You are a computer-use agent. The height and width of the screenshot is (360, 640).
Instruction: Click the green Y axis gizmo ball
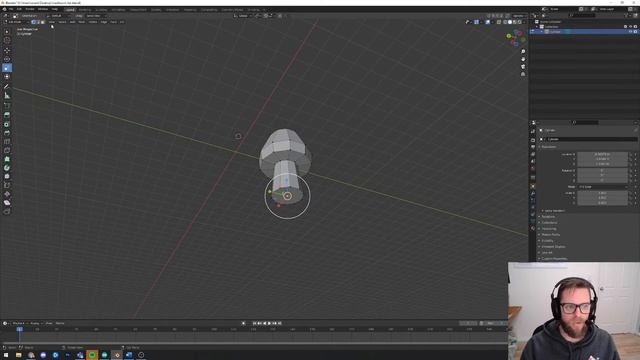(x=509, y=36)
